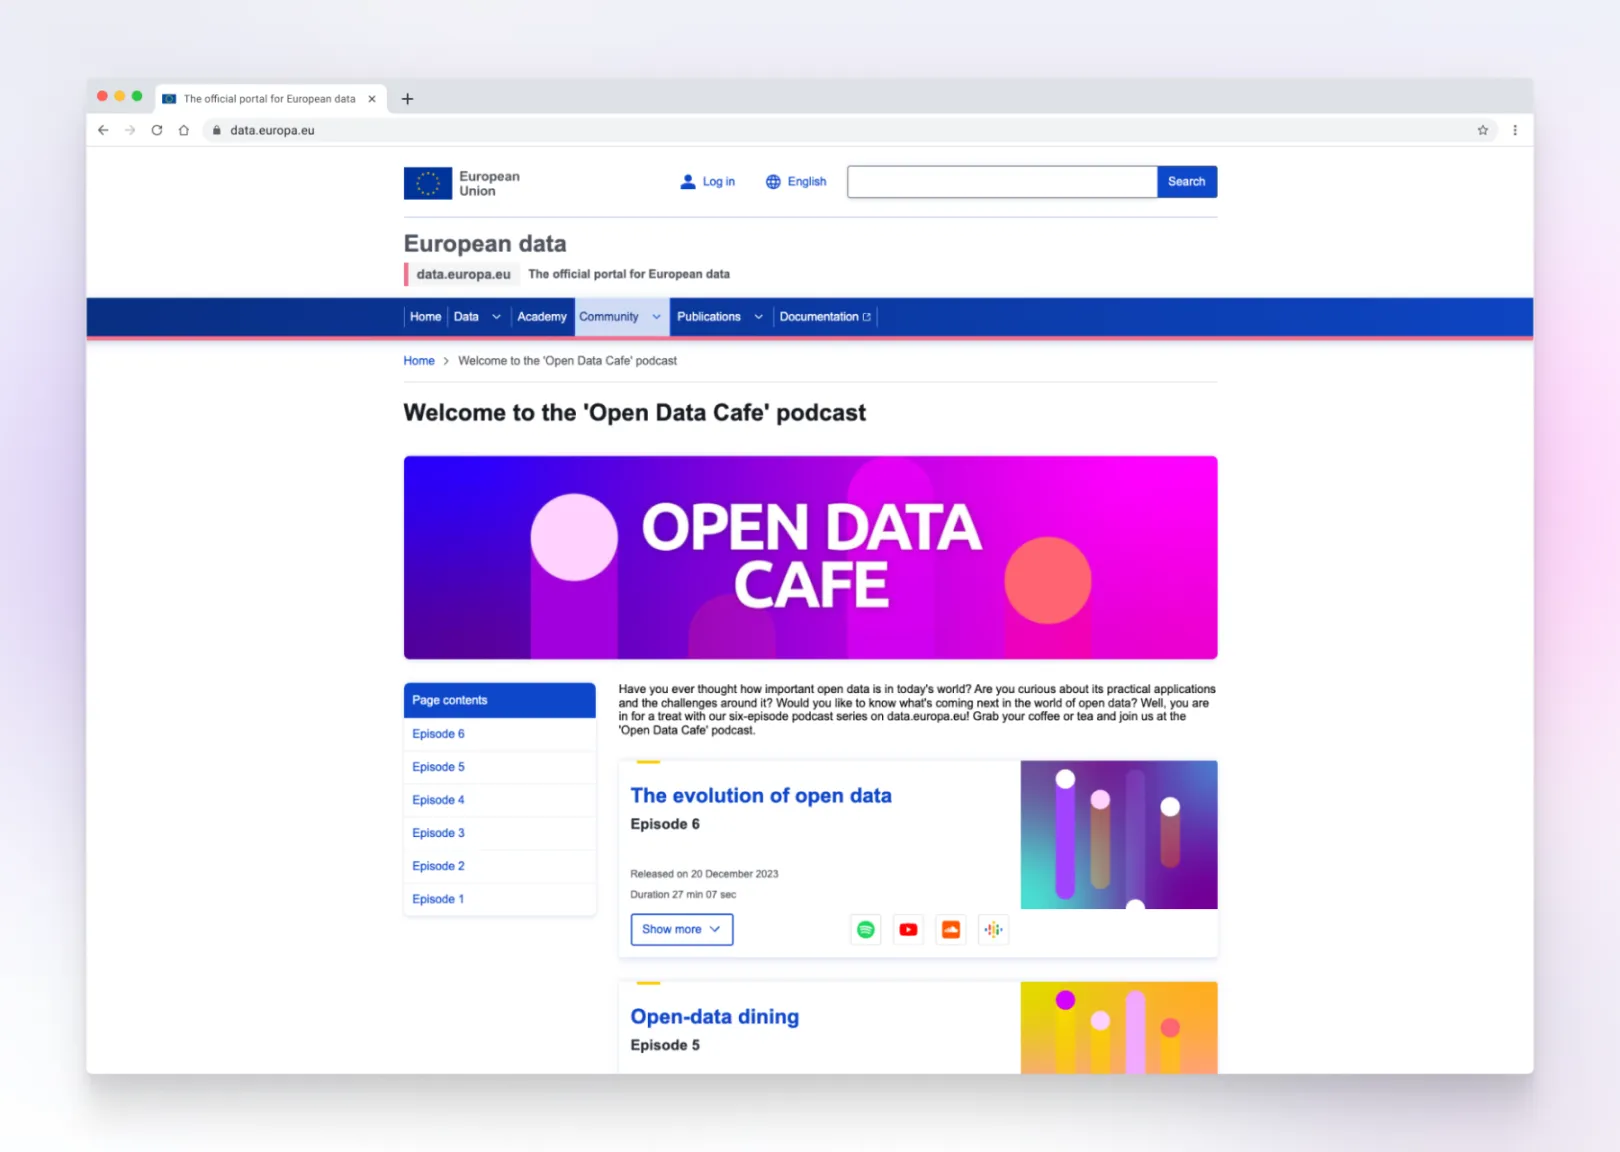The image size is (1620, 1152).
Task: Jump to Episode 1 in Page contents
Action: (438, 899)
